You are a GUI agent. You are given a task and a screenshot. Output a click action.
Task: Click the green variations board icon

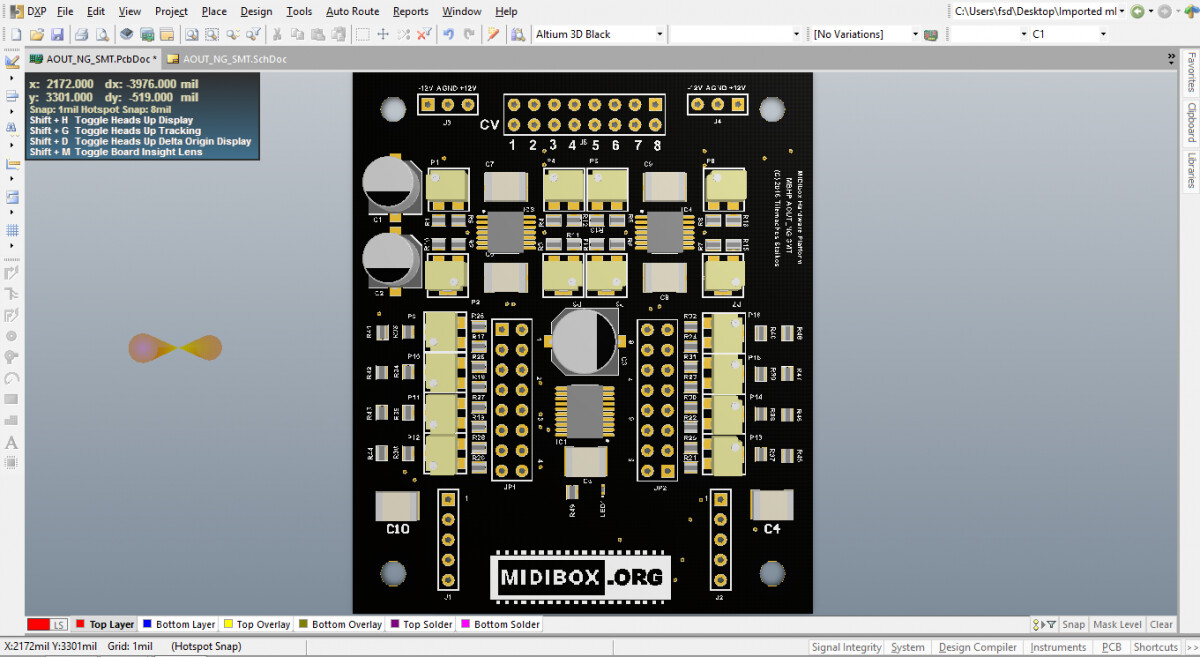(931, 34)
